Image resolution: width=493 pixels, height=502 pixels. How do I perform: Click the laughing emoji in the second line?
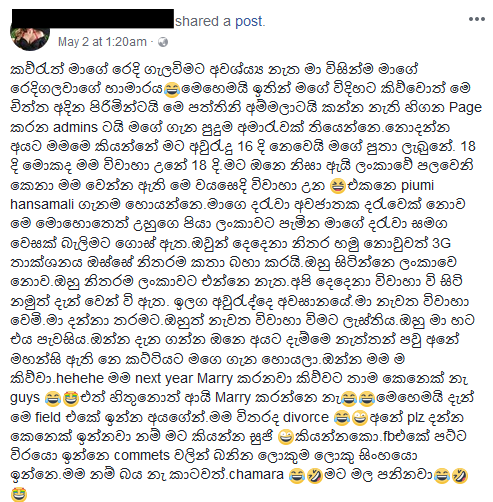pyautogui.click(x=172, y=89)
